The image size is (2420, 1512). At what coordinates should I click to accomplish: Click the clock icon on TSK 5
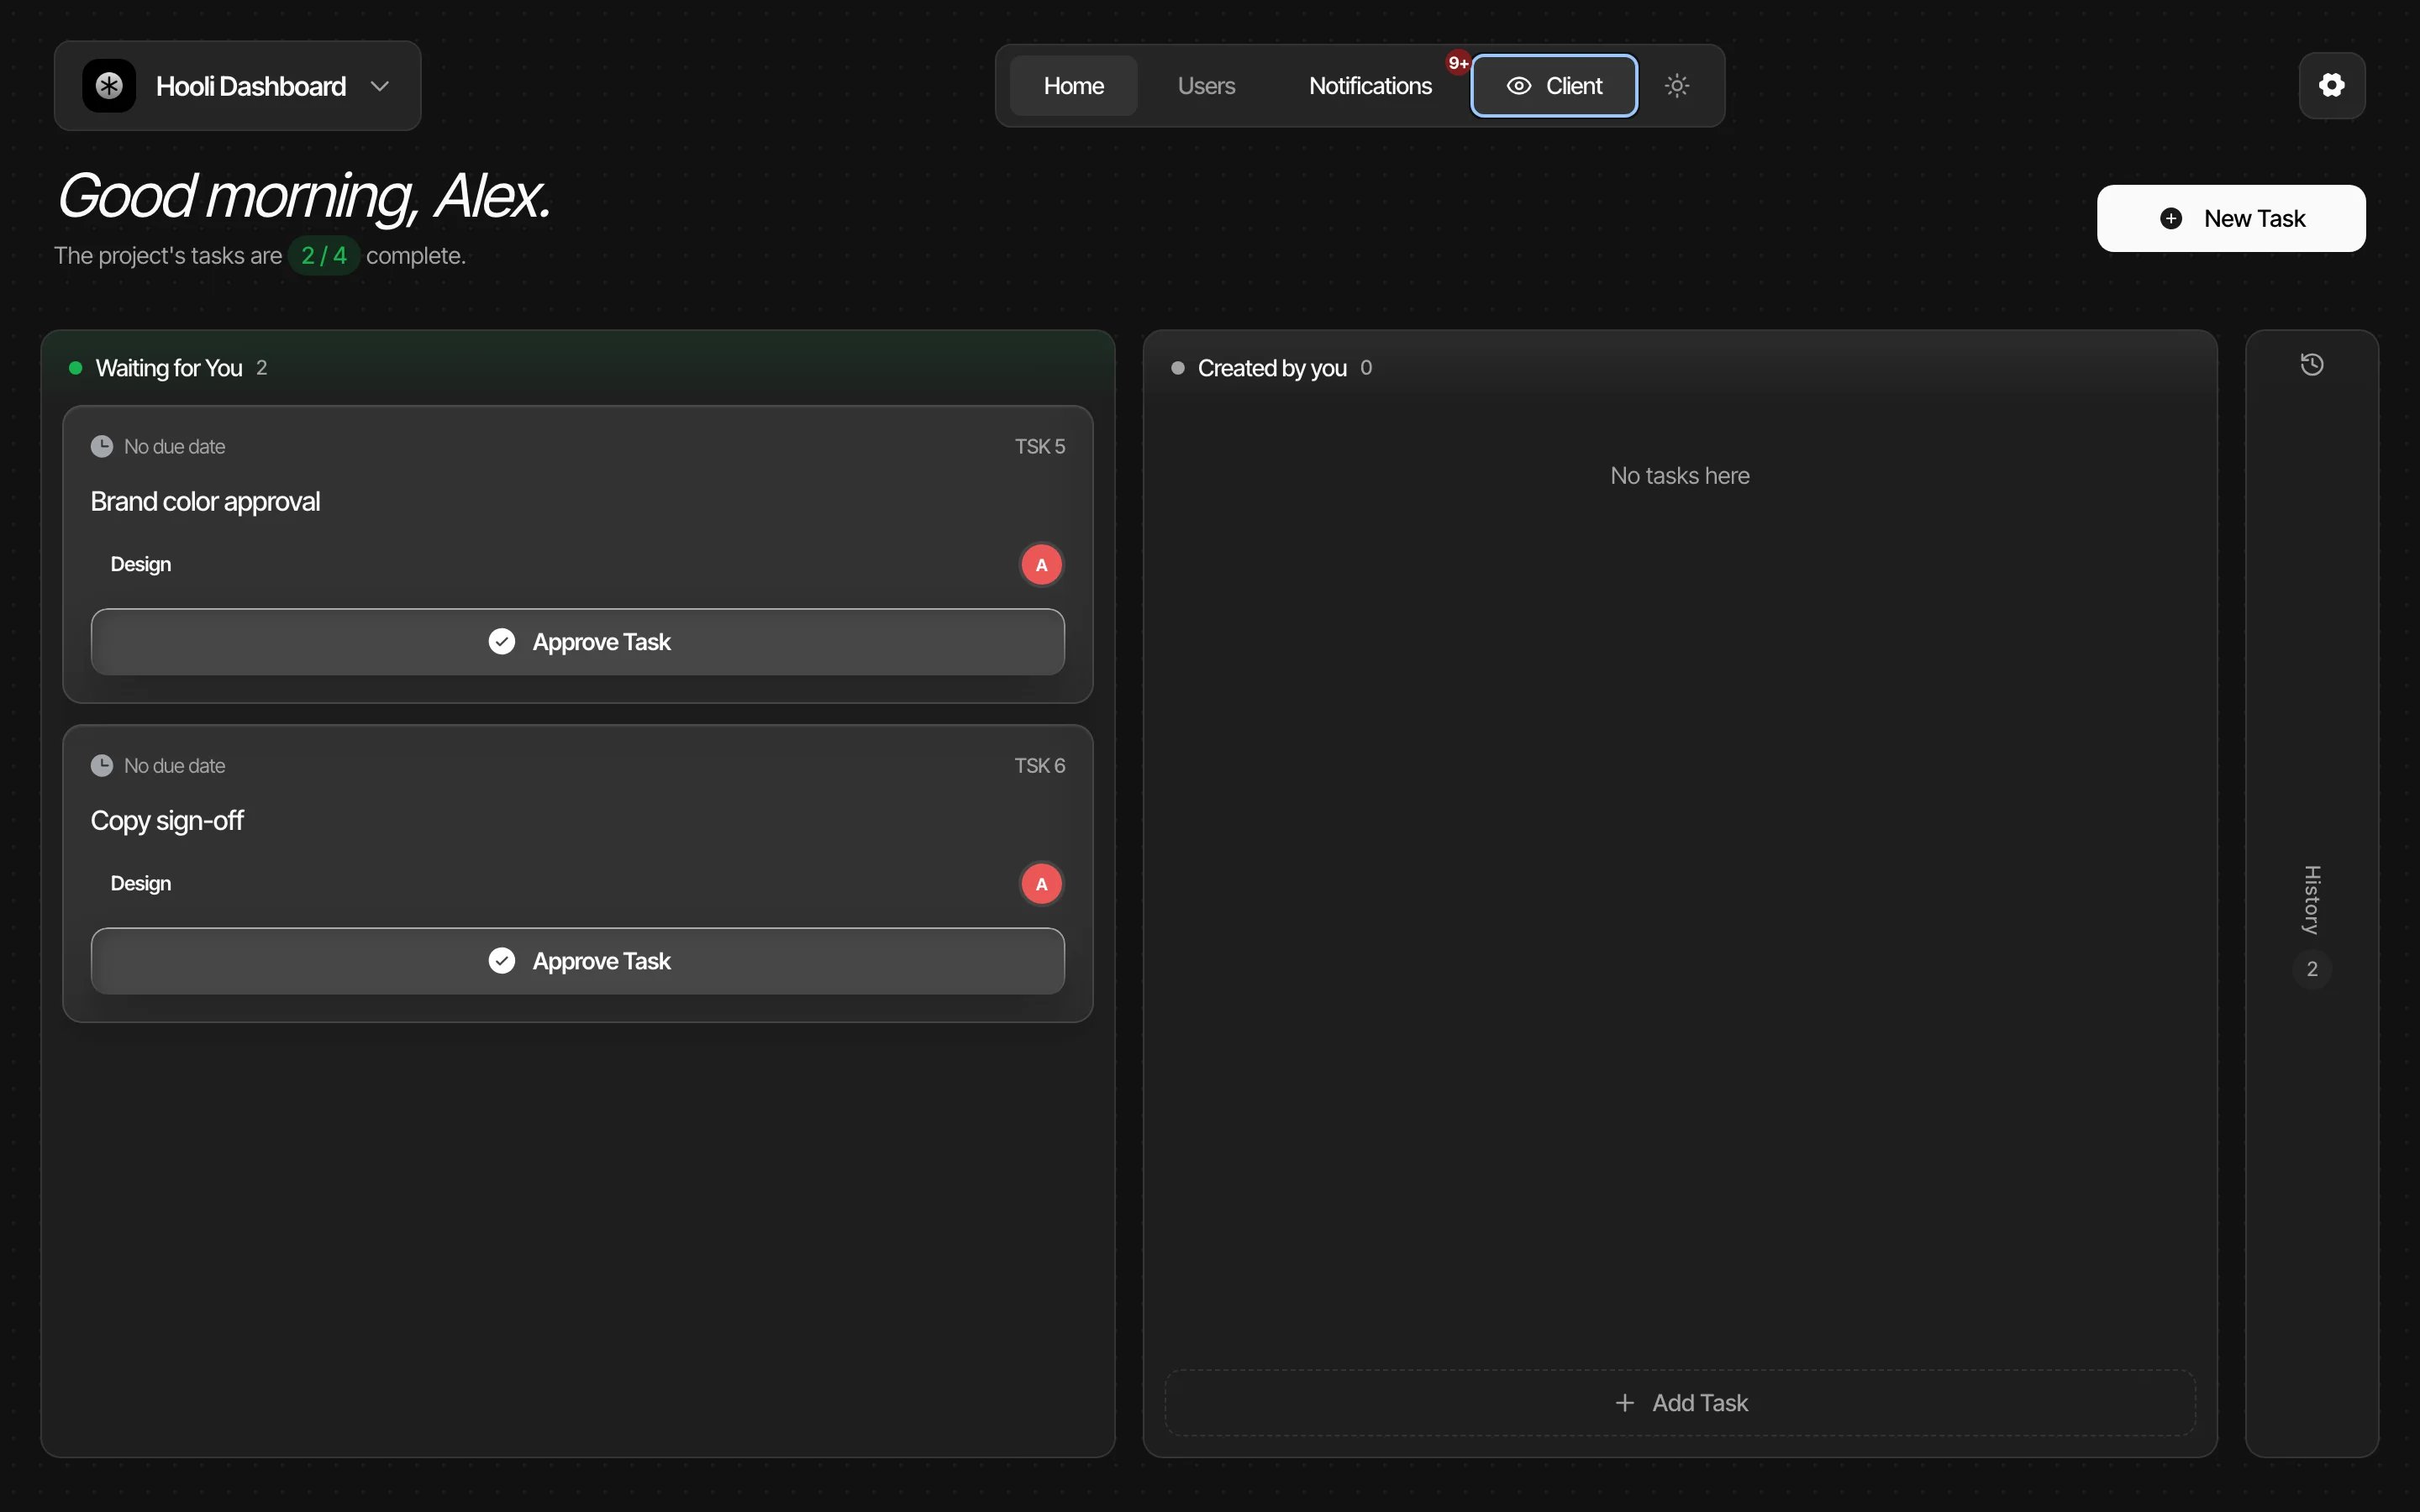click(102, 446)
